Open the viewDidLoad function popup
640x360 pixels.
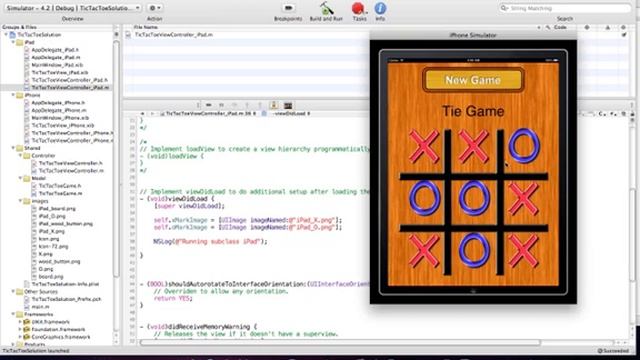coord(291,113)
